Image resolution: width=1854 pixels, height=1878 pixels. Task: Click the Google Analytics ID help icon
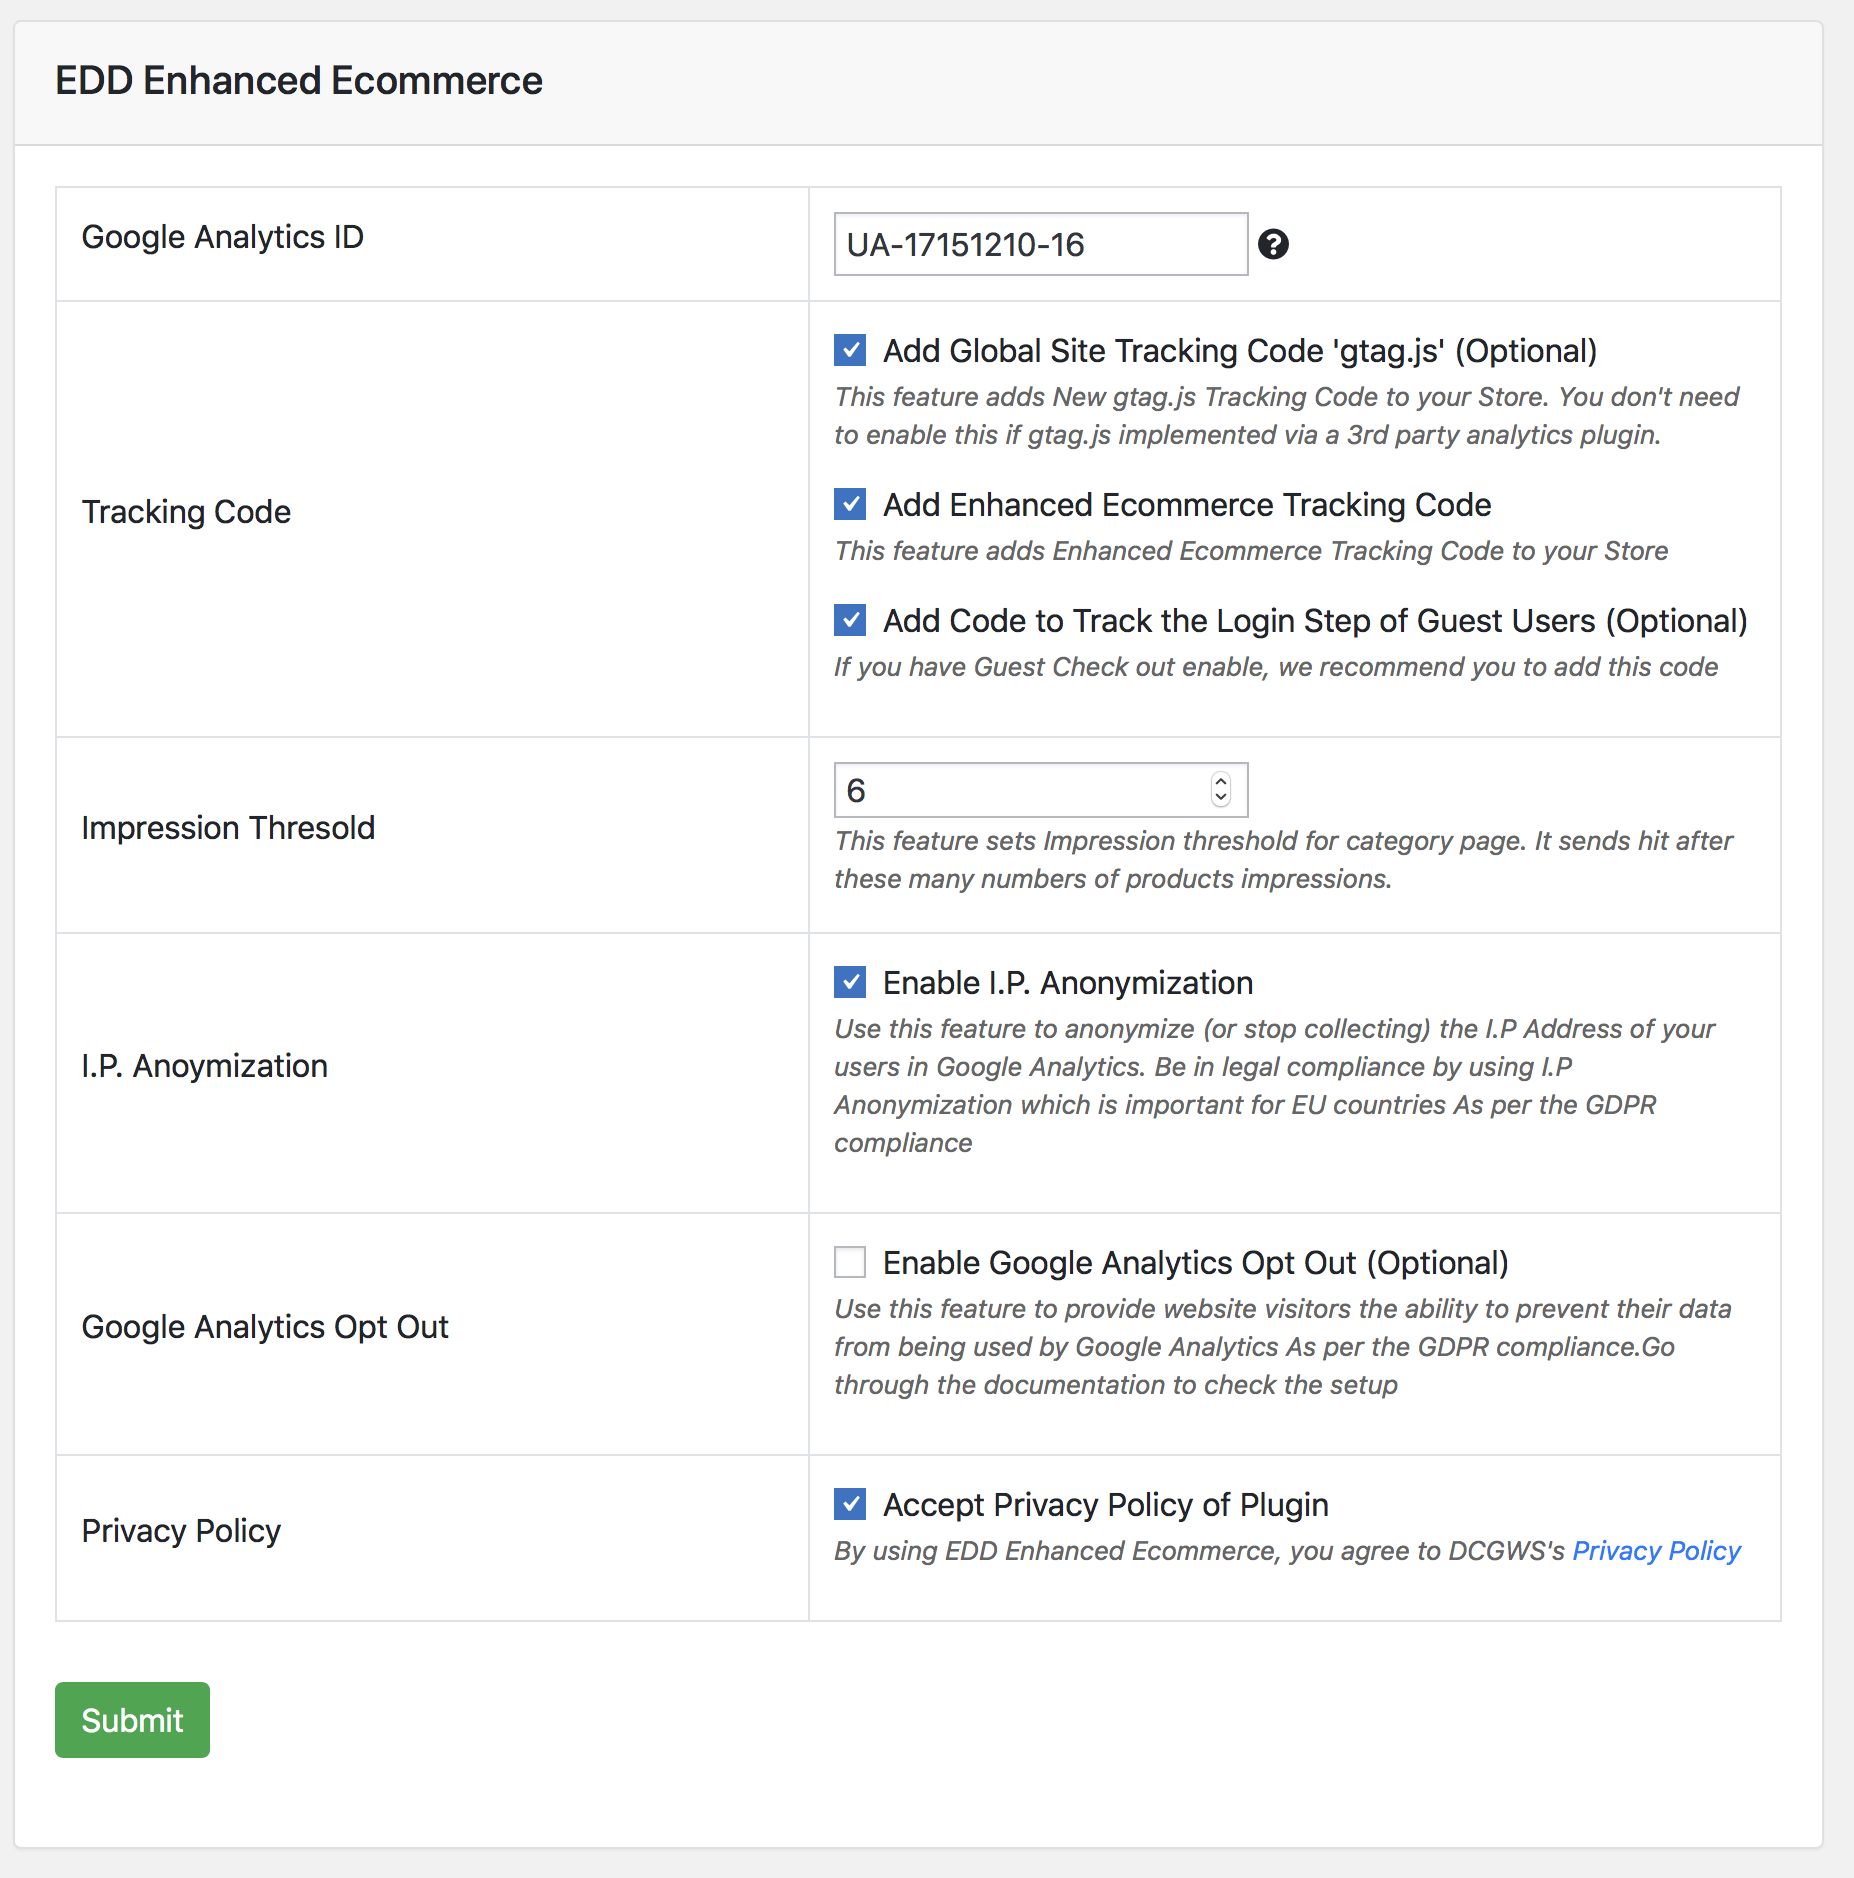click(x=1273, y=244)
